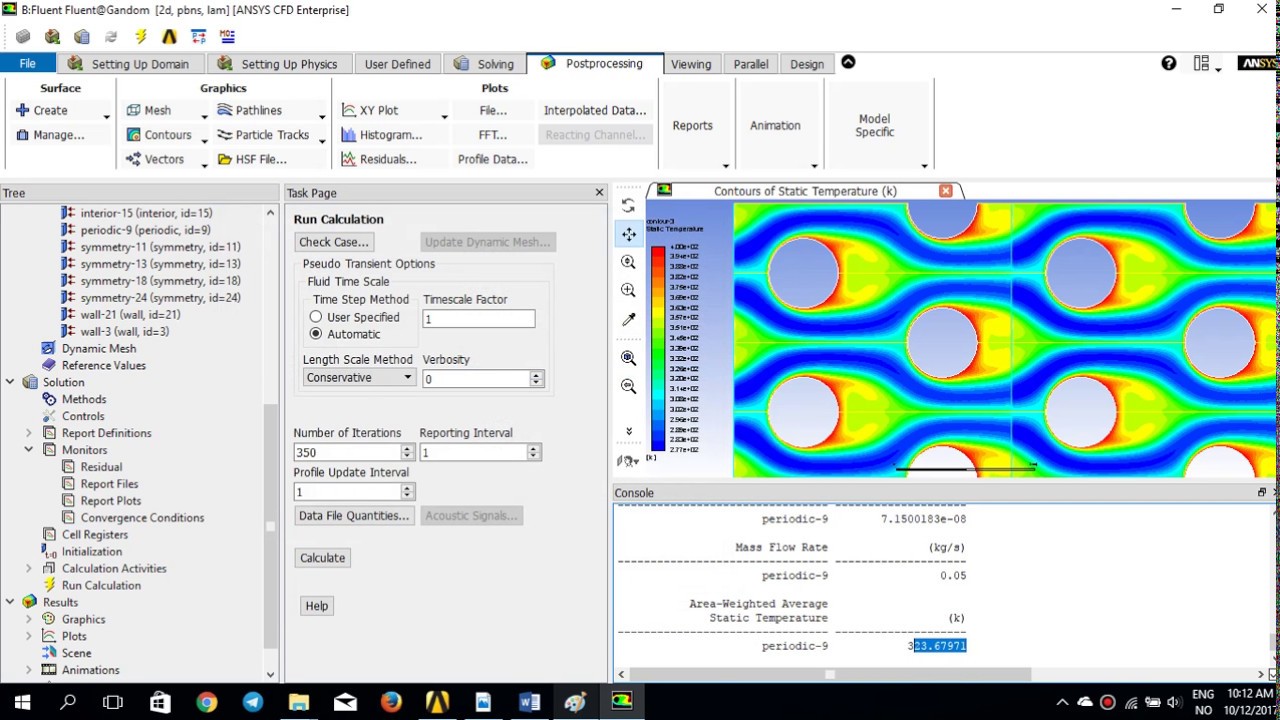Click the Rotate View tool in graphics toolbar

pos(628,205)
